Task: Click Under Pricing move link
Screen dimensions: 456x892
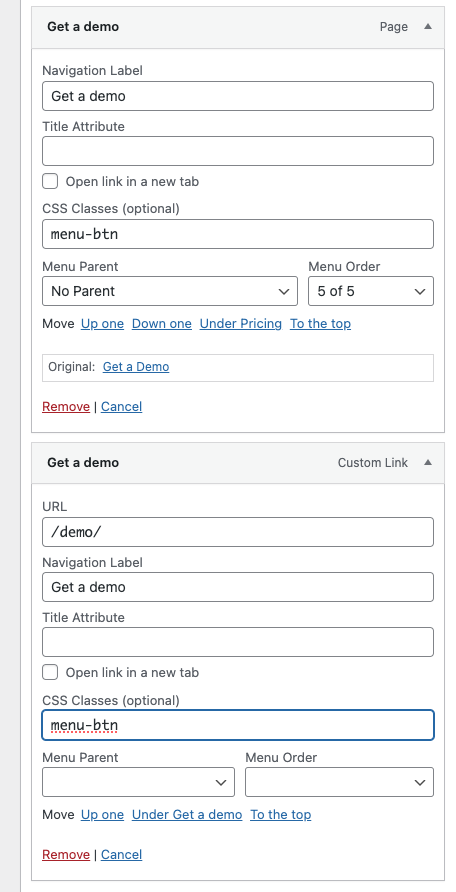Action: [x=241, y=324]
